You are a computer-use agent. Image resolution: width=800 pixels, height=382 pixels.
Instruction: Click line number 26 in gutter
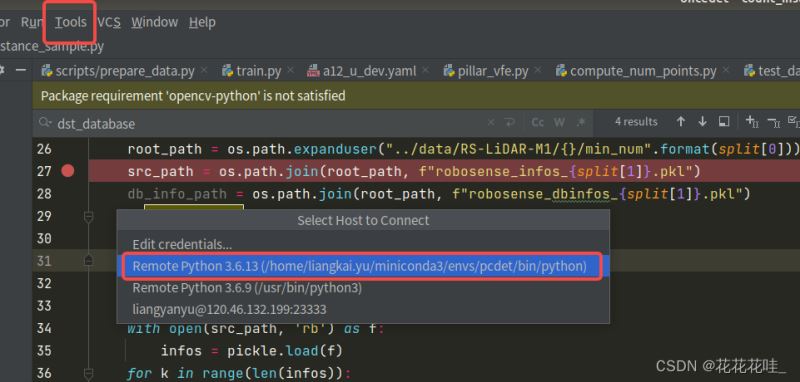point(44,149)
